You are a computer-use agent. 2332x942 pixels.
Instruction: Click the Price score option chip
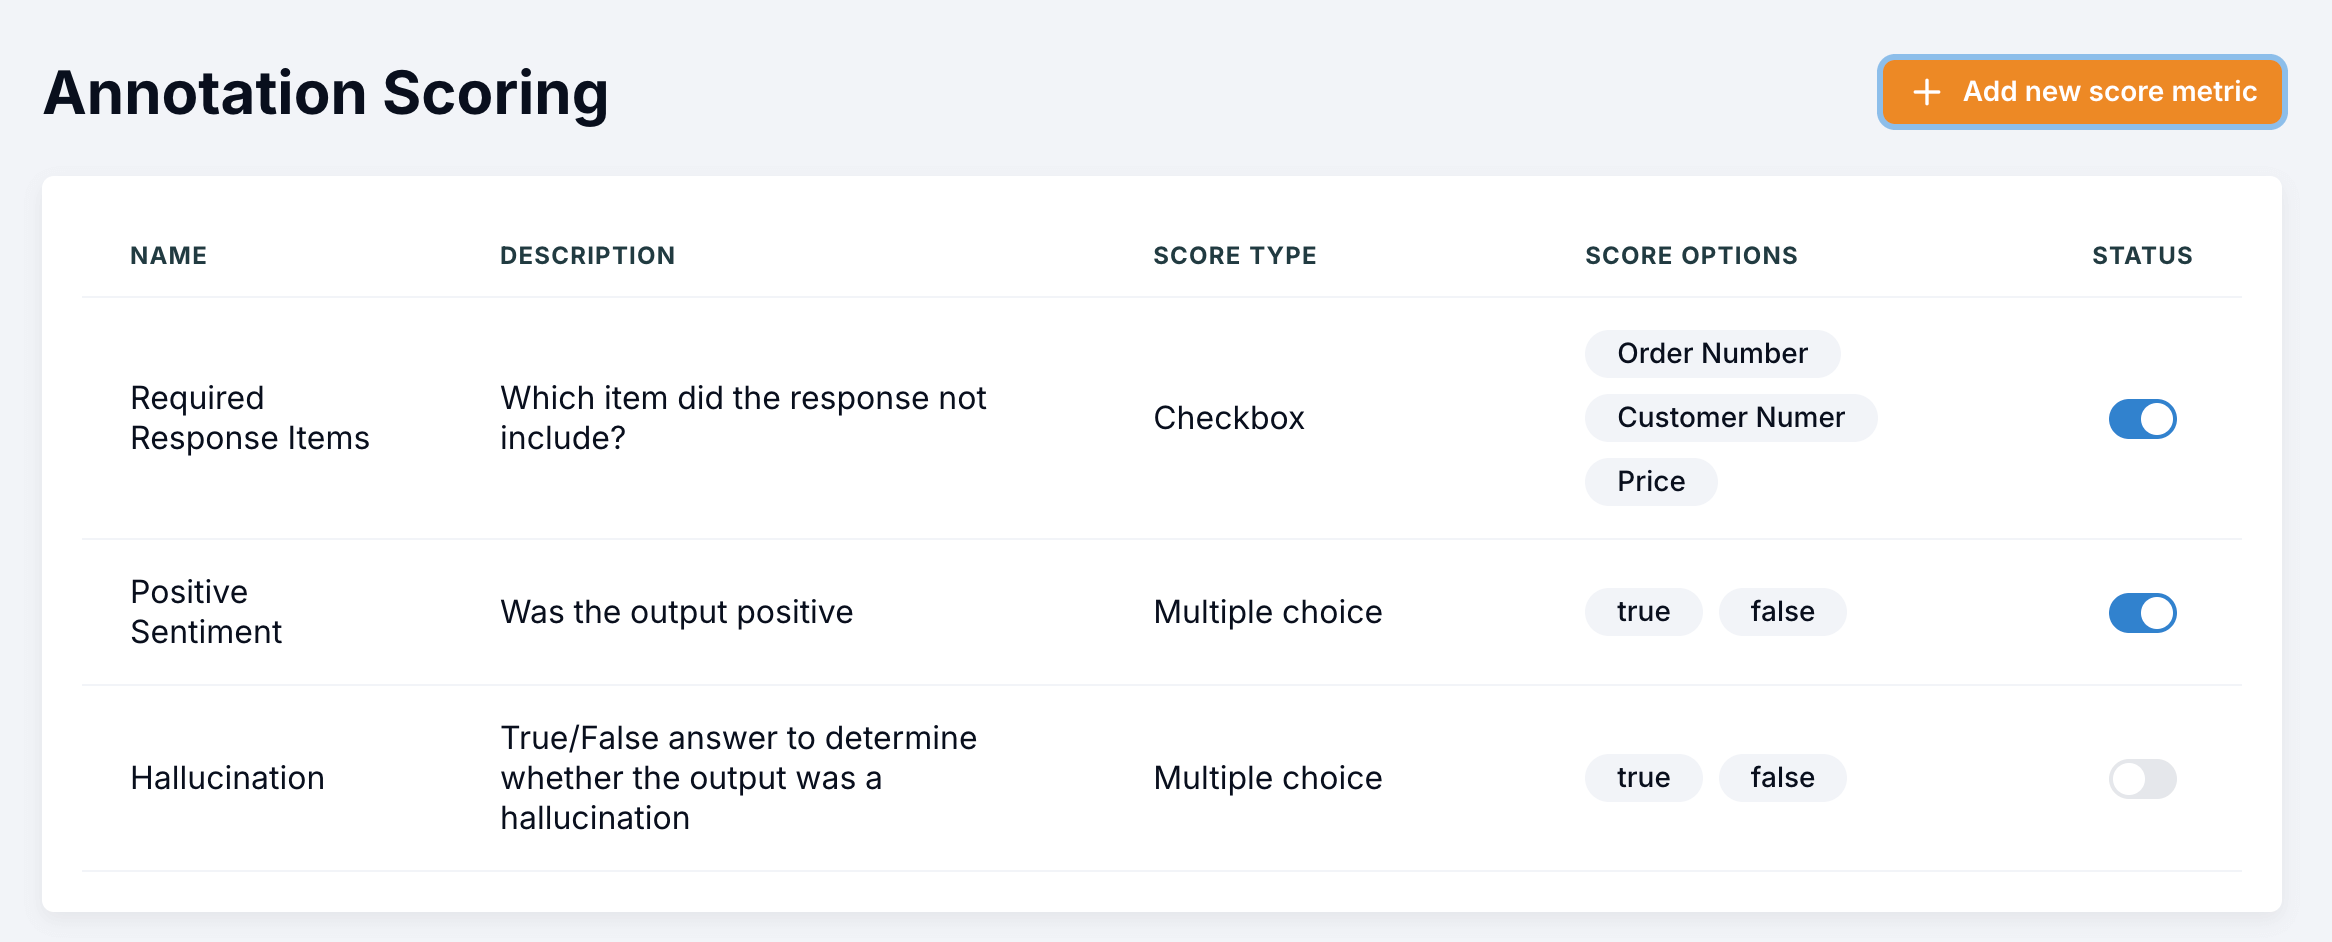tap(1651, 482)
